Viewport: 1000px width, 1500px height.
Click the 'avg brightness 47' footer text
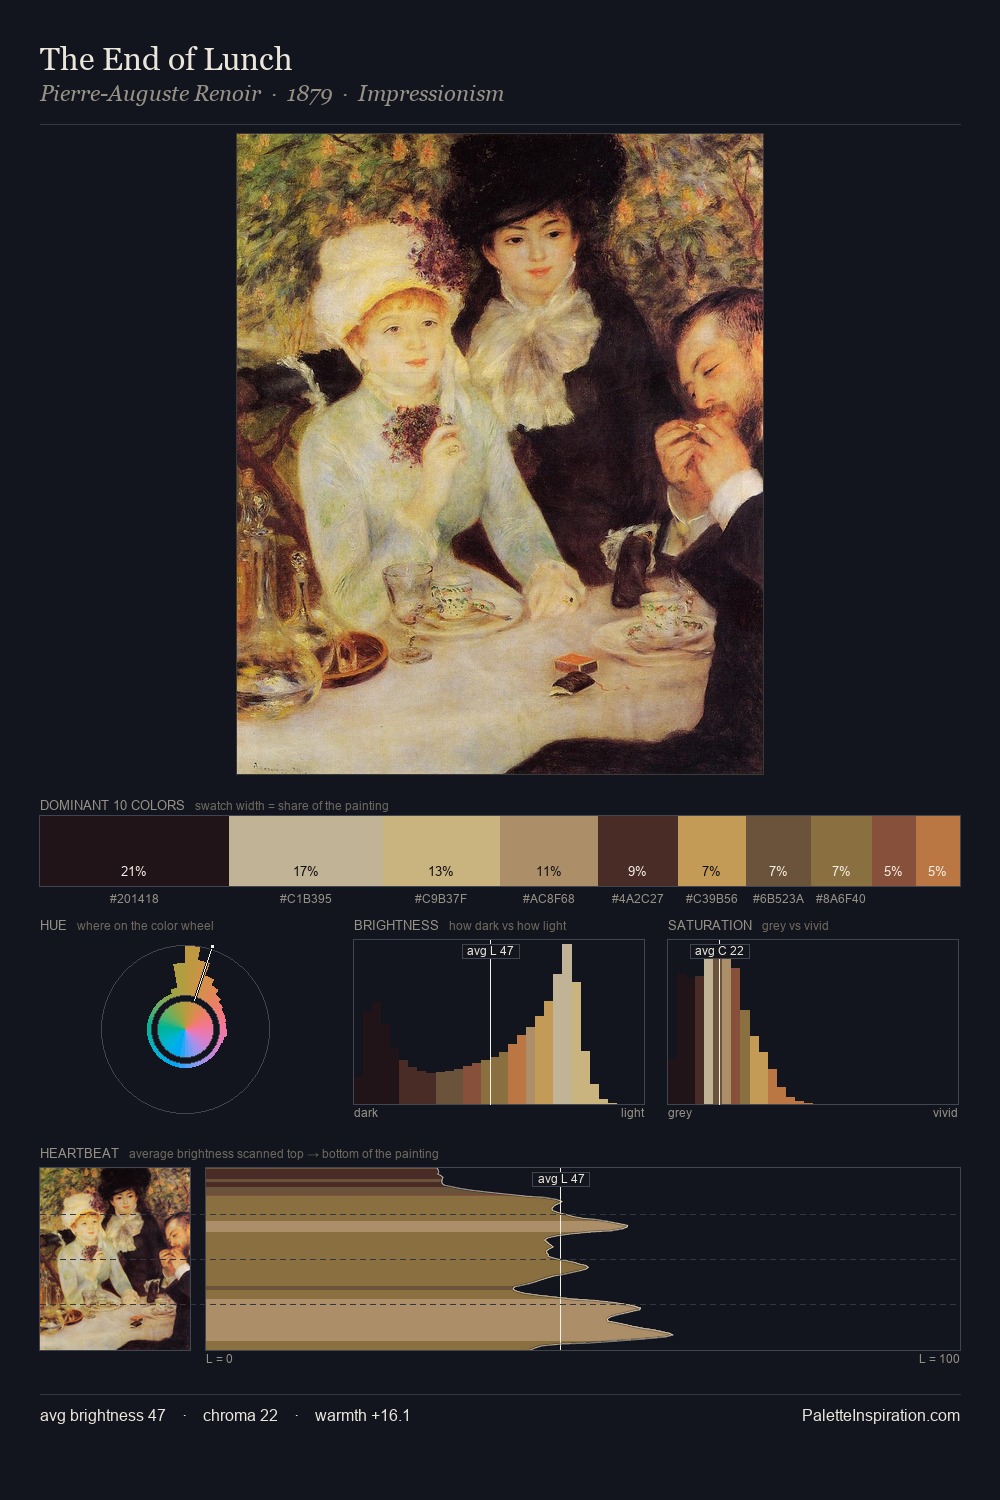tap(103, 1415)
